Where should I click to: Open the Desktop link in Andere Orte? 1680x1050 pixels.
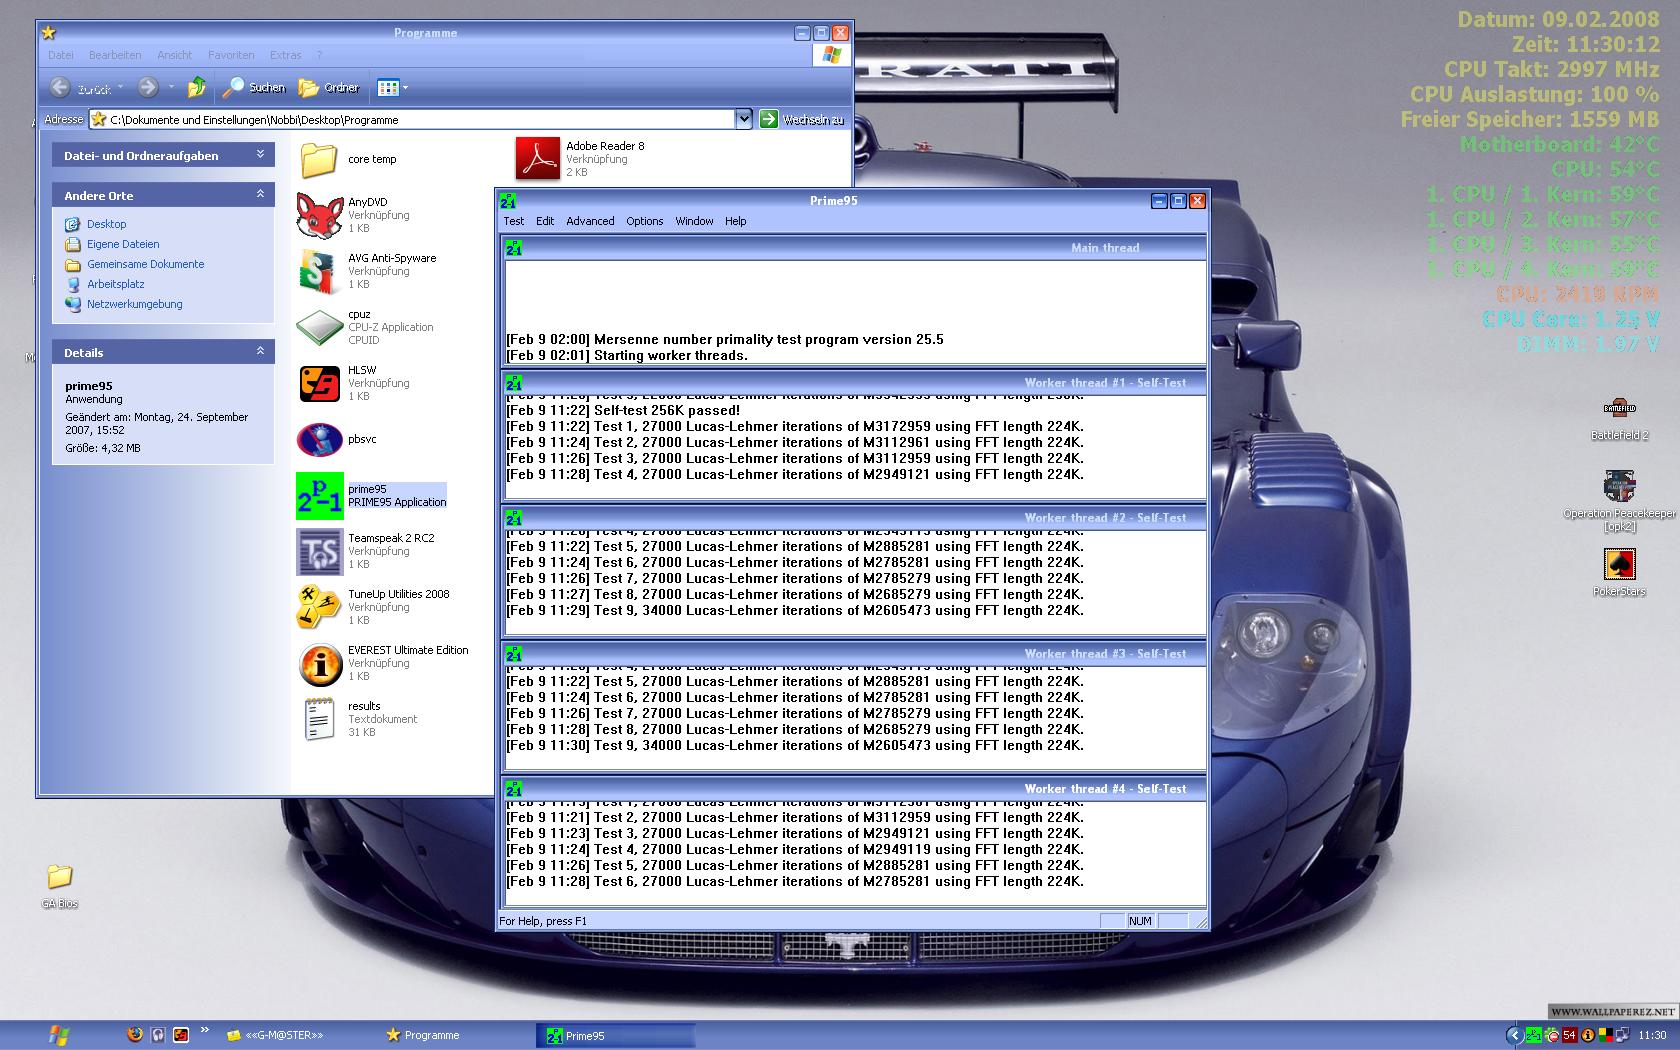pos(106,224)
